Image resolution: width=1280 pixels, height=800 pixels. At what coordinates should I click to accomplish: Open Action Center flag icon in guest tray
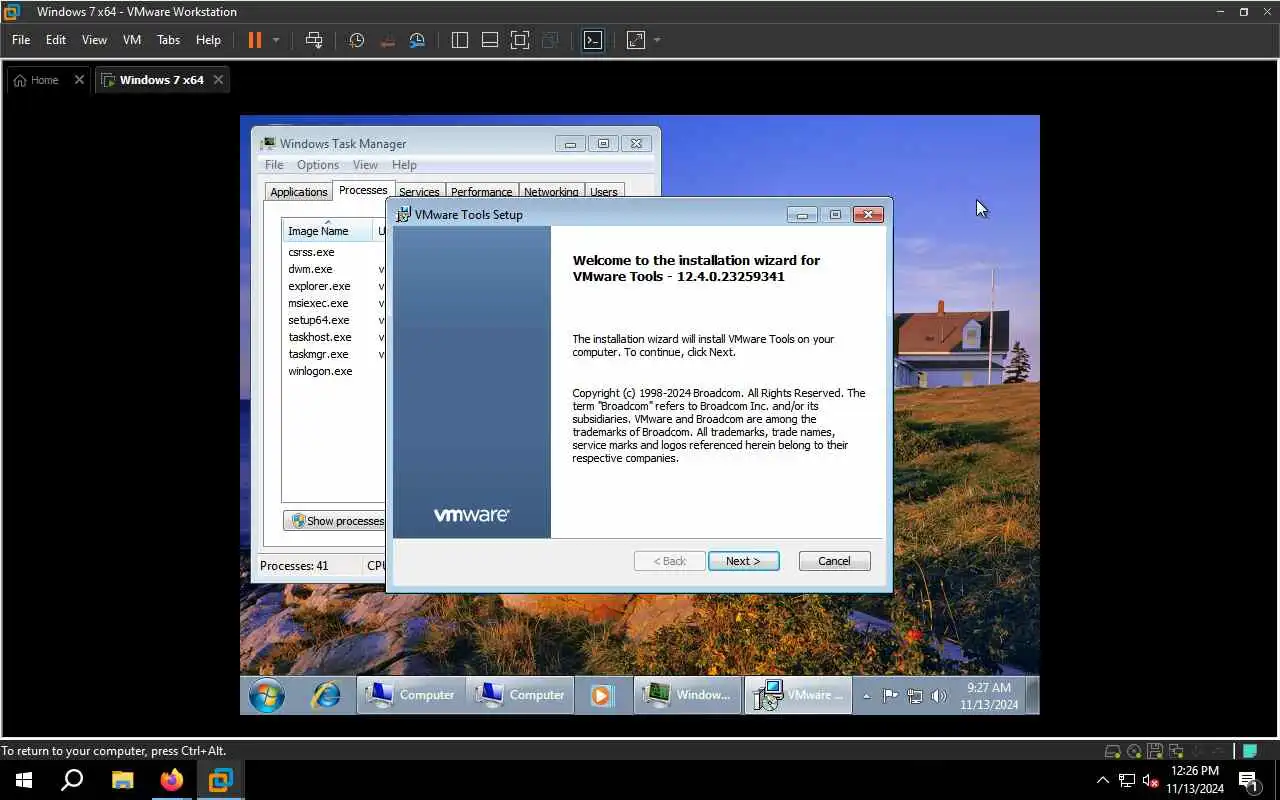pos(890,696)
